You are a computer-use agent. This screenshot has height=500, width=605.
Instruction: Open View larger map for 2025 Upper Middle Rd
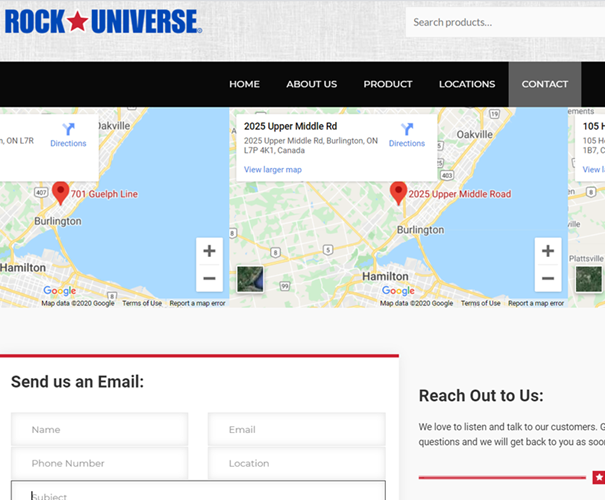273,169
